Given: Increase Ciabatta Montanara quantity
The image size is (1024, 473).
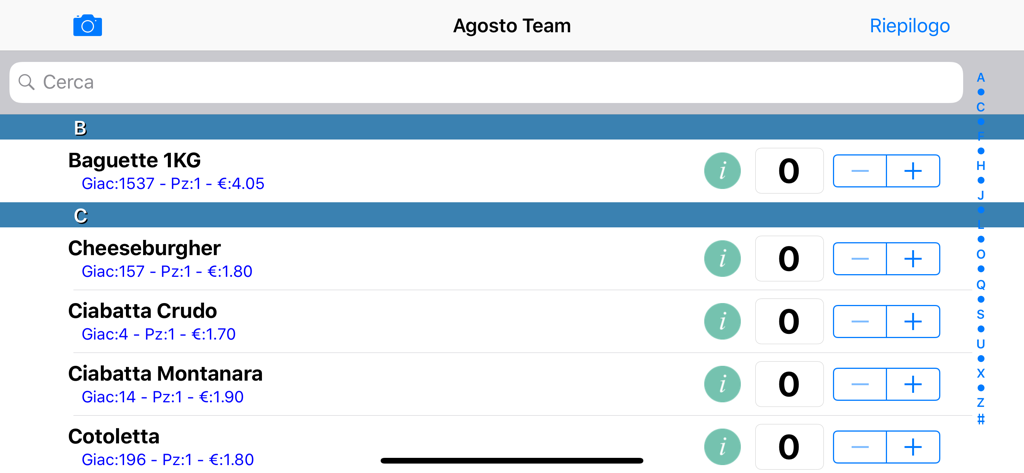Looking at the screenshot, I should click(913, 384).
